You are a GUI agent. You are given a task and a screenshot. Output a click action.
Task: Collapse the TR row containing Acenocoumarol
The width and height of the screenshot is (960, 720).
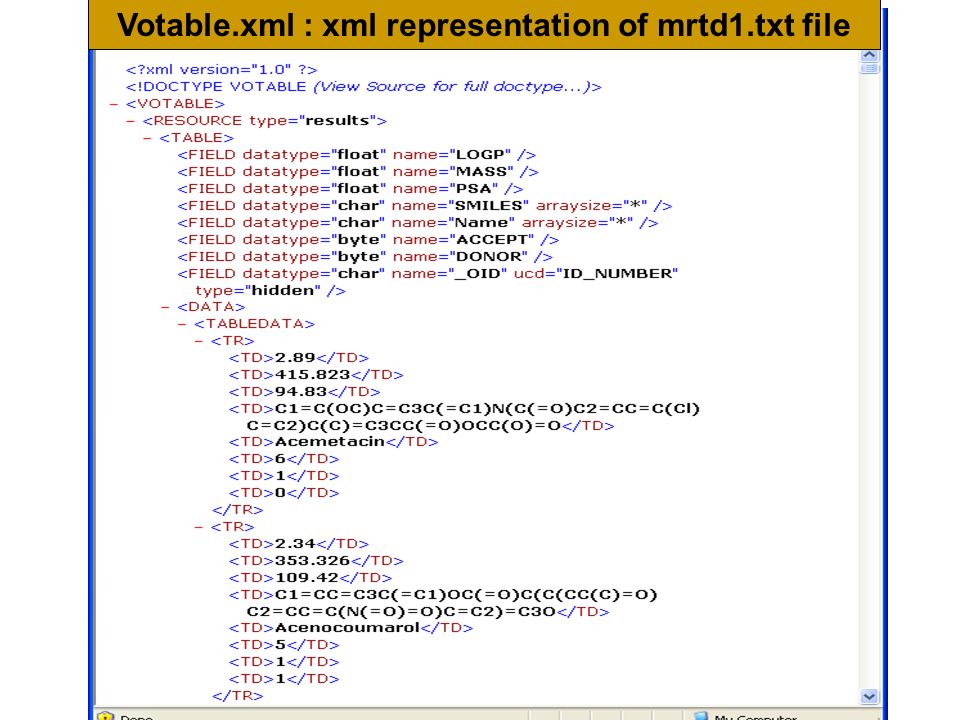pos(198,527)
